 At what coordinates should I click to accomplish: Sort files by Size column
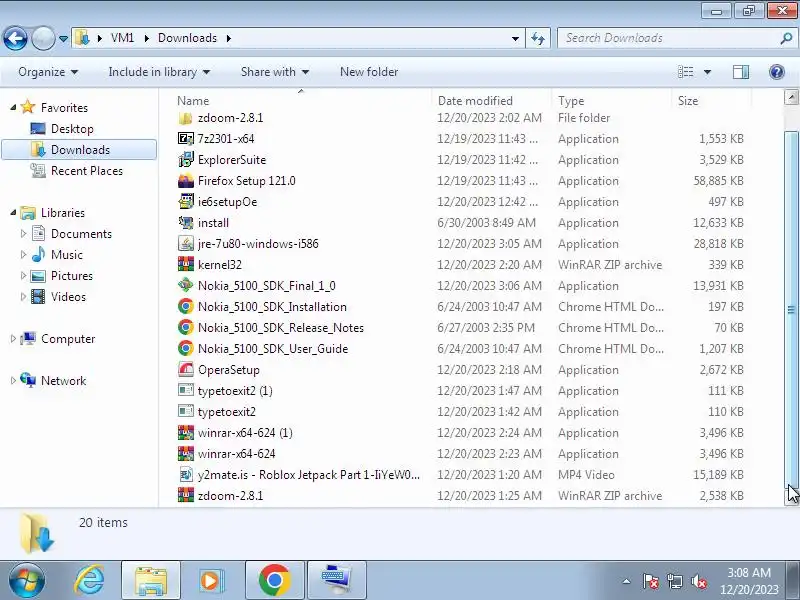coord(688,101)
